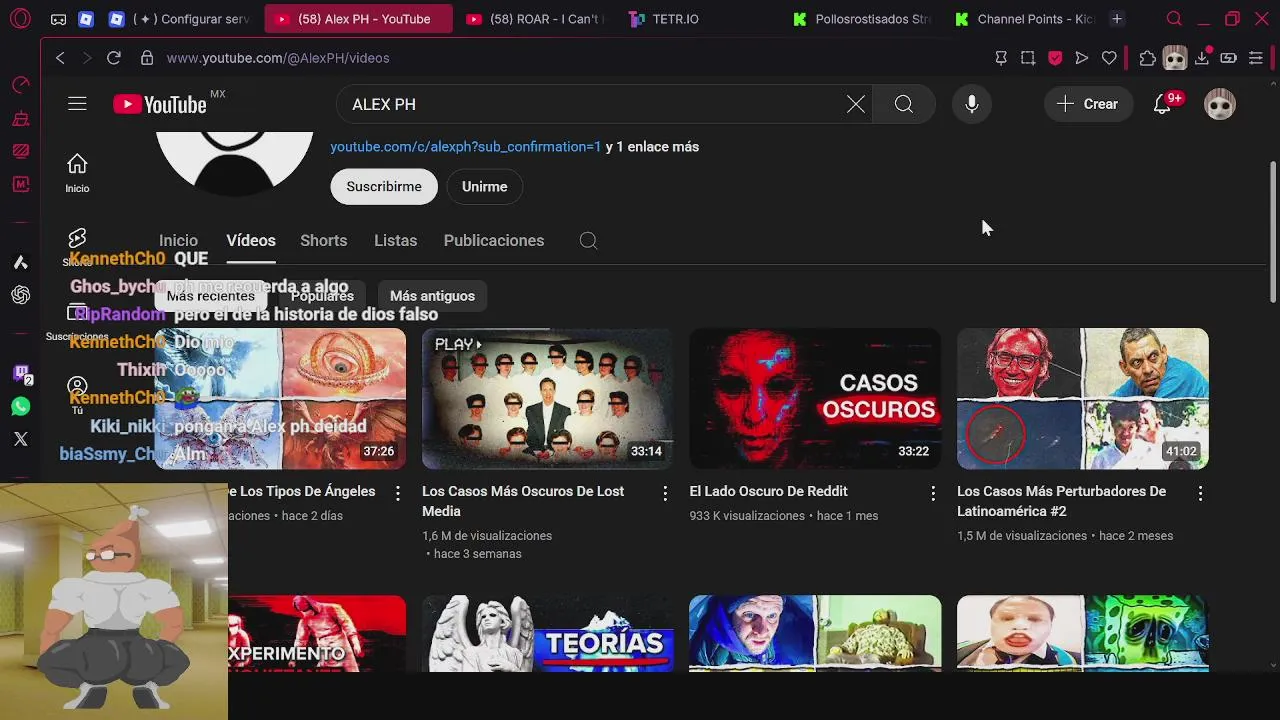Search within the channel using magnifier
The height and width of the screenshot is (720, 1280).
point(588,240)
